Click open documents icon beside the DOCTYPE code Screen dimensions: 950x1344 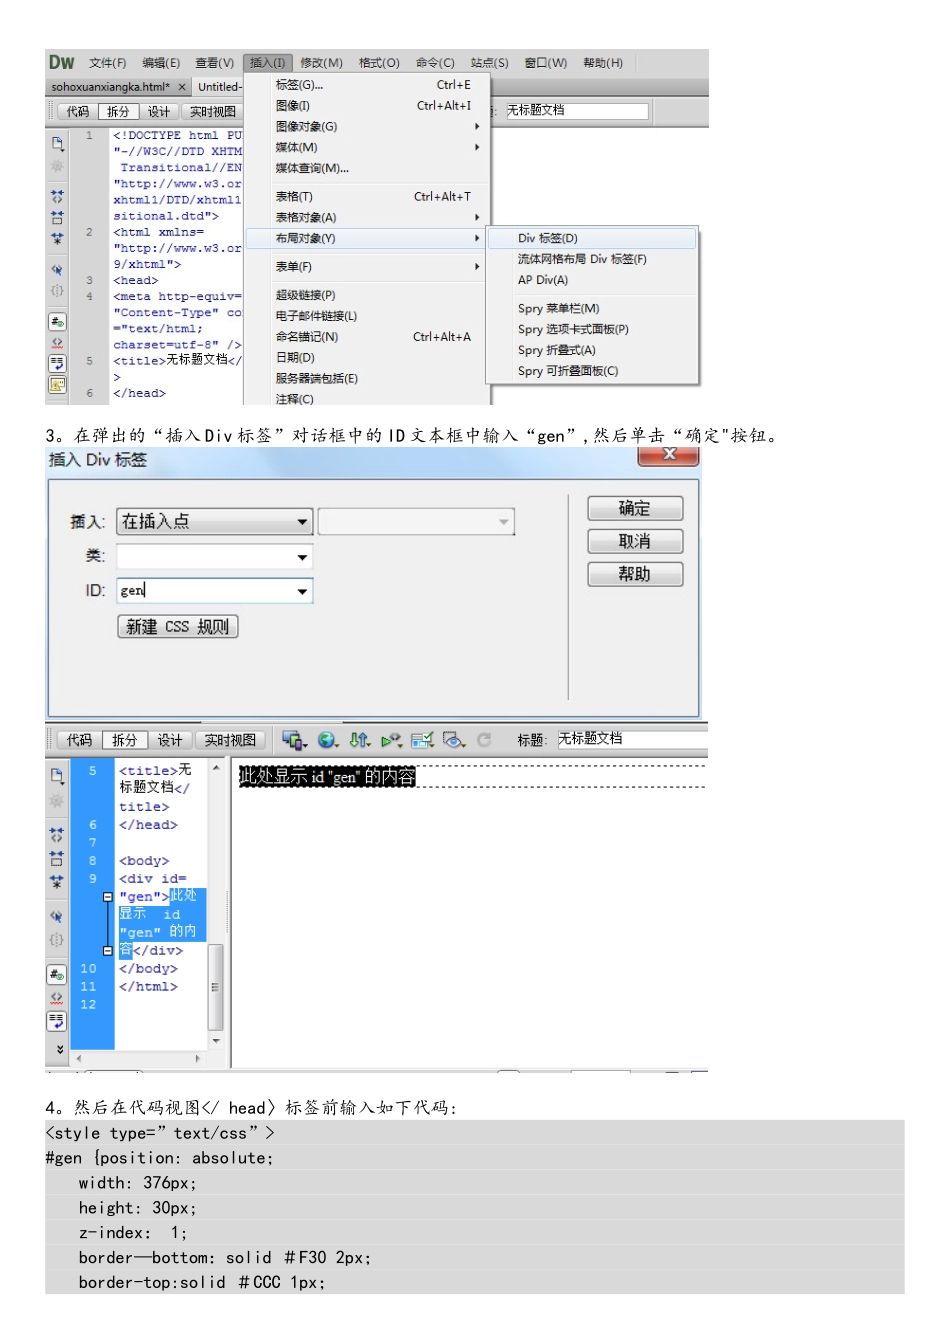57,143
